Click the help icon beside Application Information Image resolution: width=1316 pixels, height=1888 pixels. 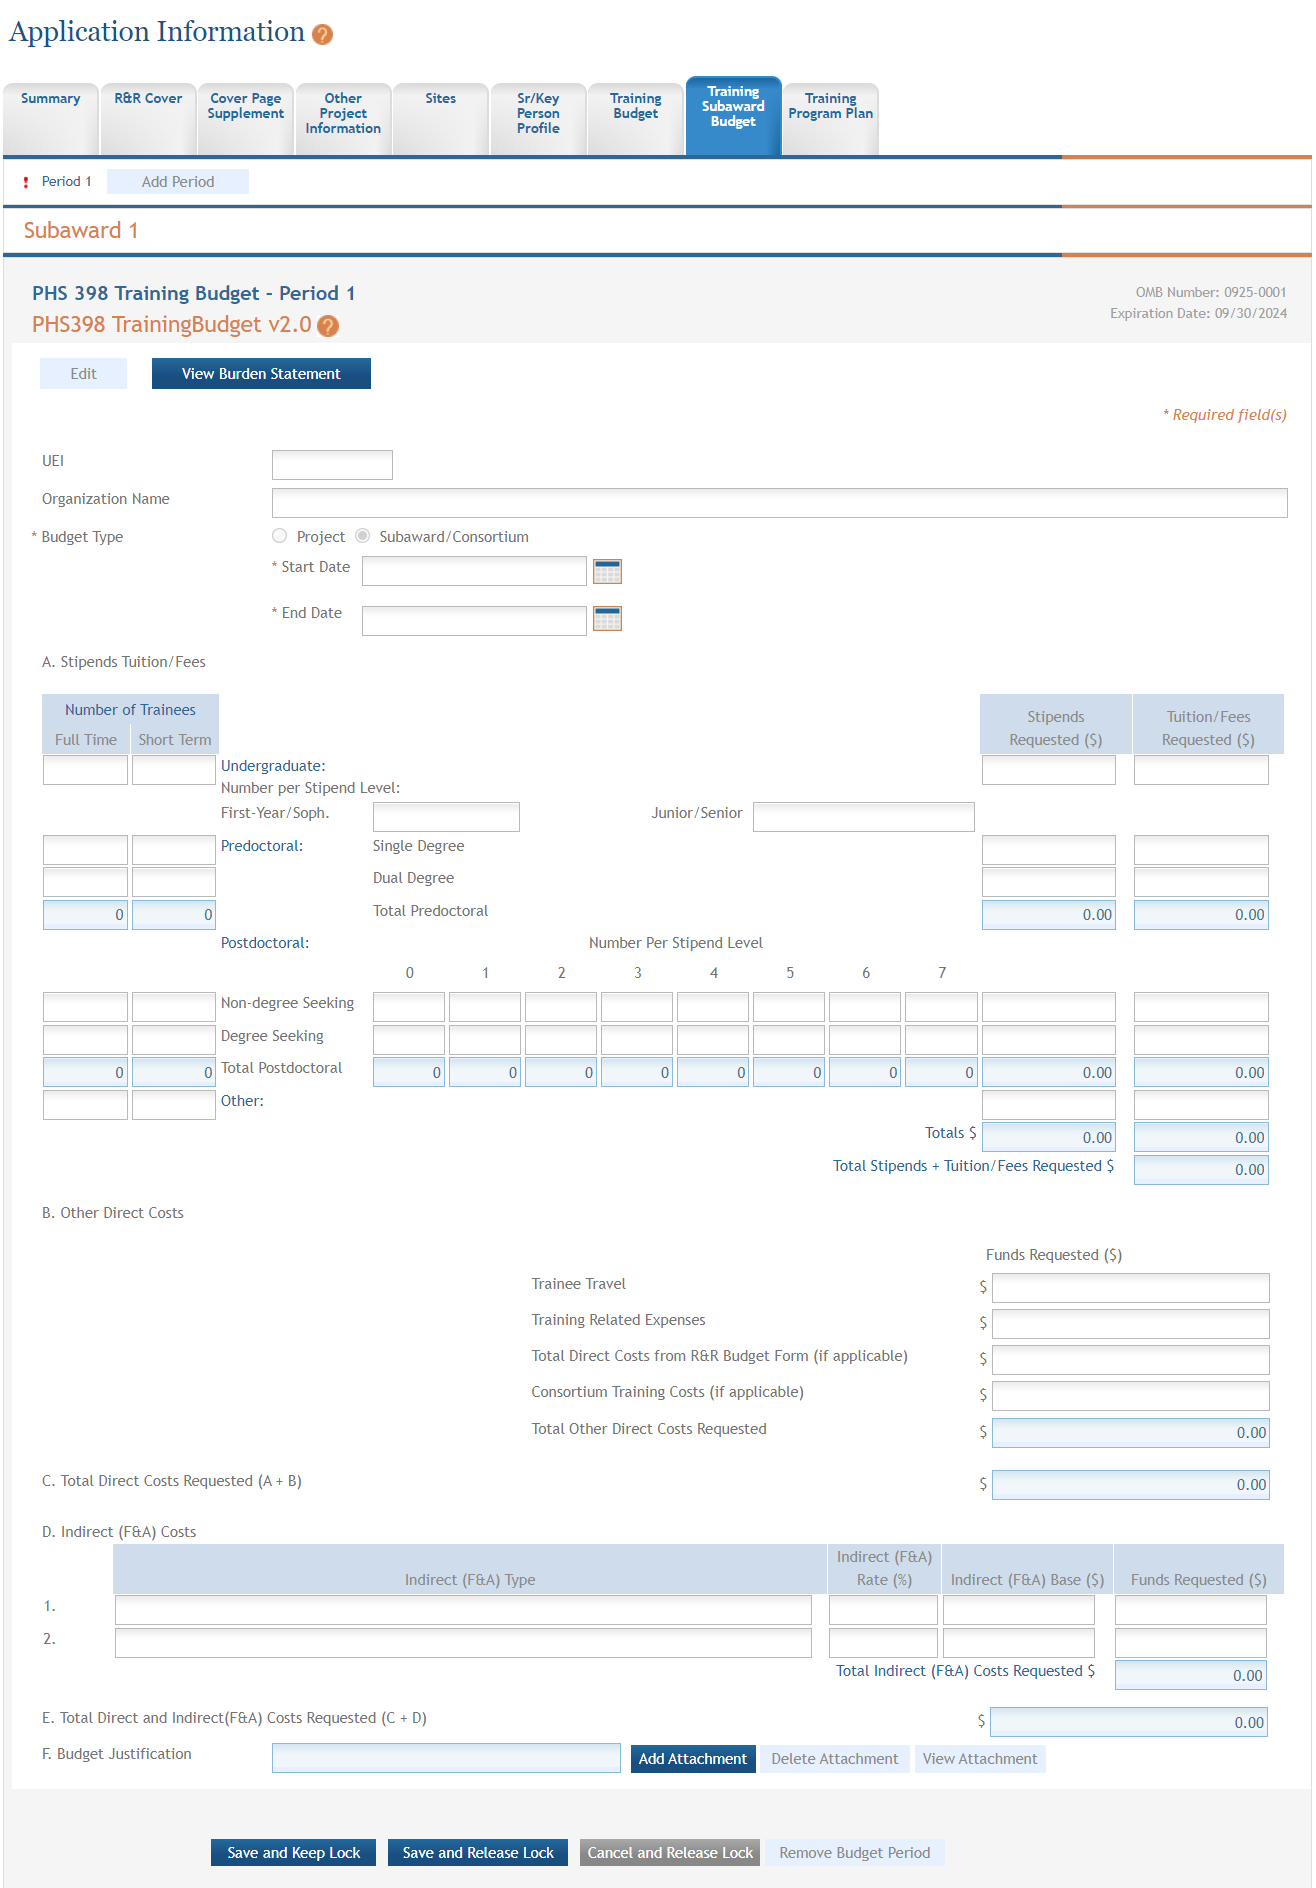322,35
